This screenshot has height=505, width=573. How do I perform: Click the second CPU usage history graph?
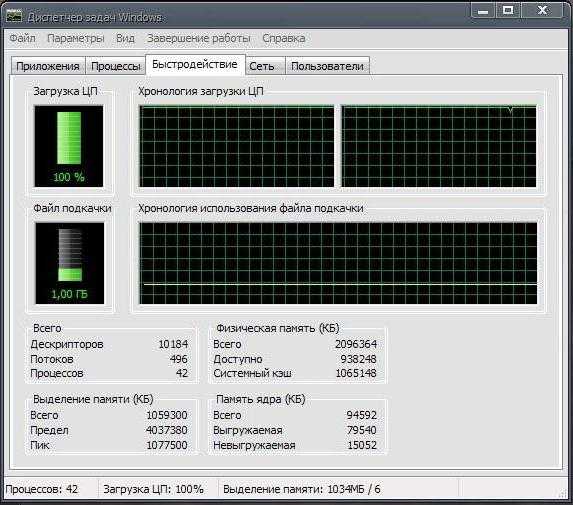pyautogui.click(x=439, y=146)
